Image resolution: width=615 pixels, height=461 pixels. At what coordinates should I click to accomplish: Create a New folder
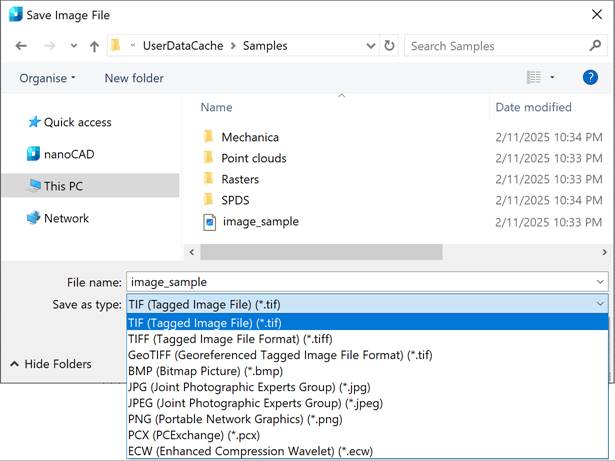click(134, 78)
